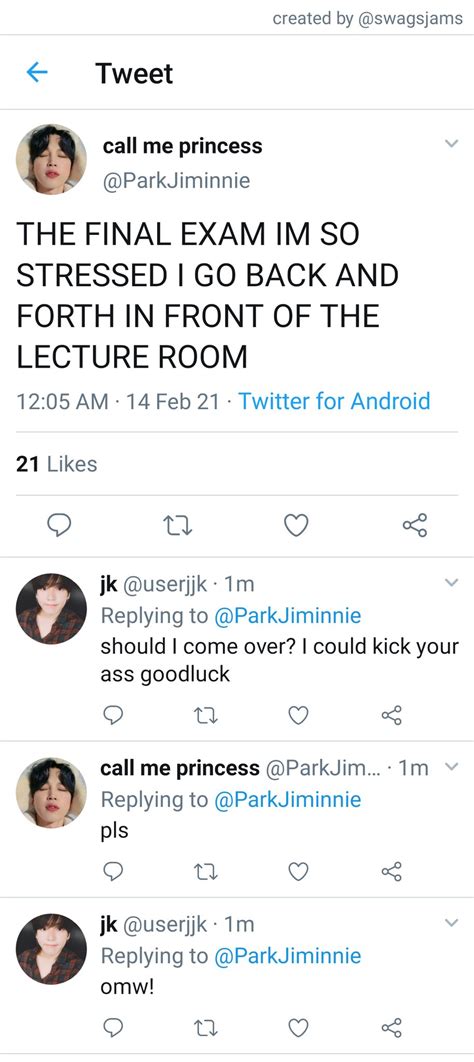The image size is (474, 1062).
Task: Retweet the main final exam tweet
Action: [x=179, y=525]
